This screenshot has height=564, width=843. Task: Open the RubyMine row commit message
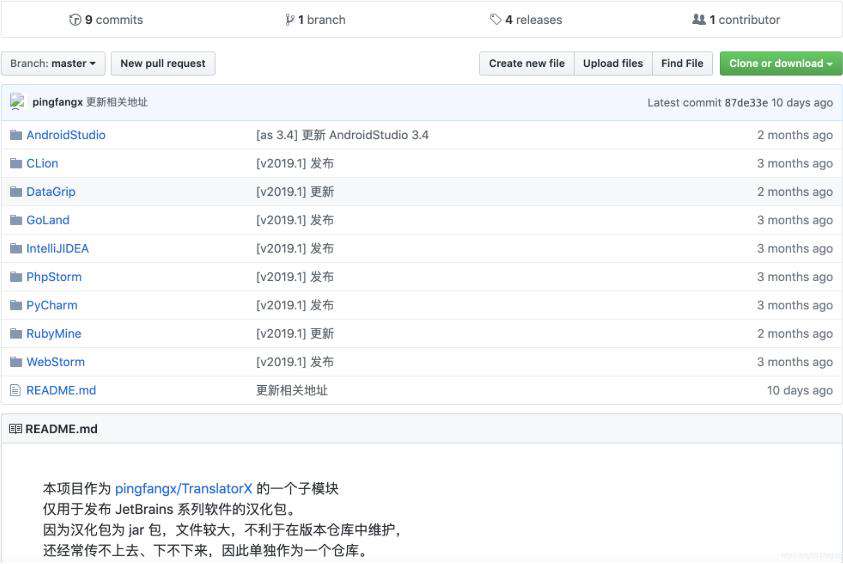click(x=295, y=334)
